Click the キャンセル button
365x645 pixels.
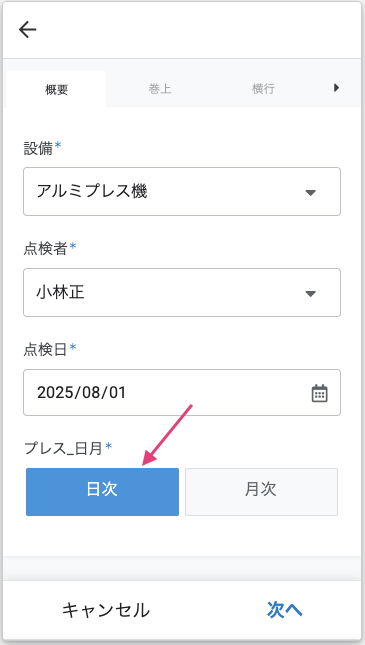(x=106, y=610)
